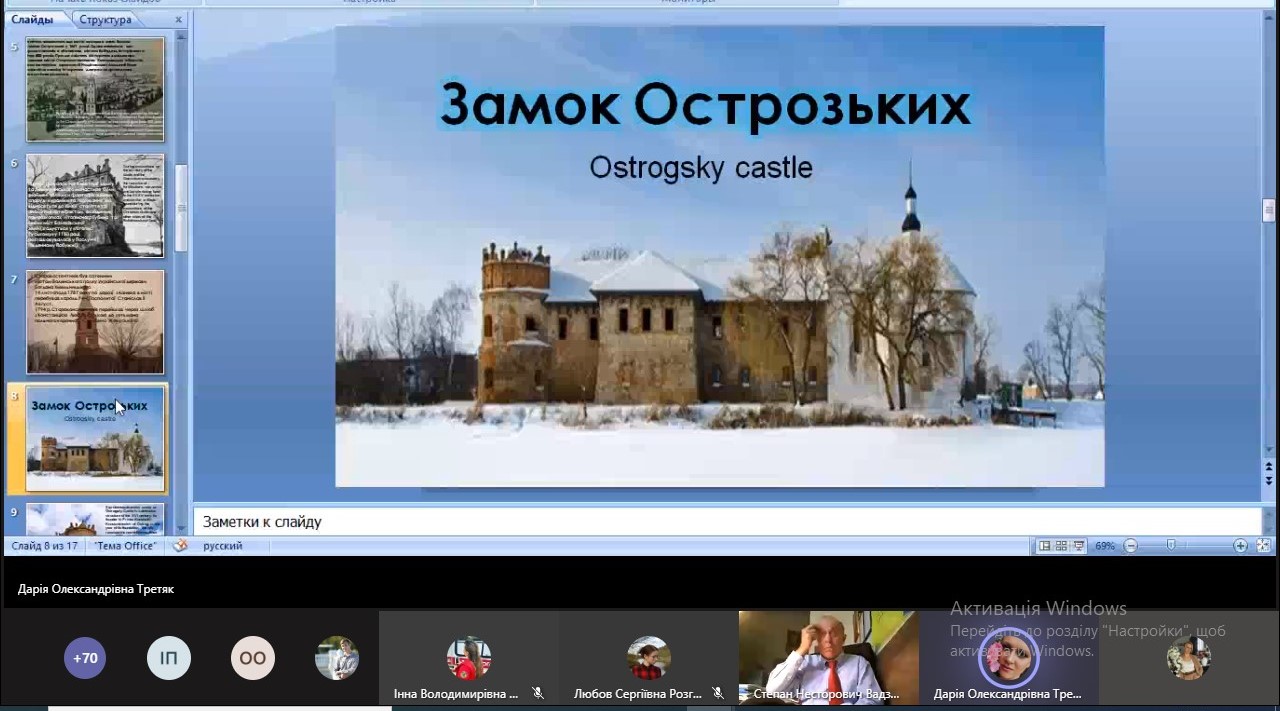
Task: Run spell check icon in status bar
Action: pyautogui.click(x=180, y=546)
